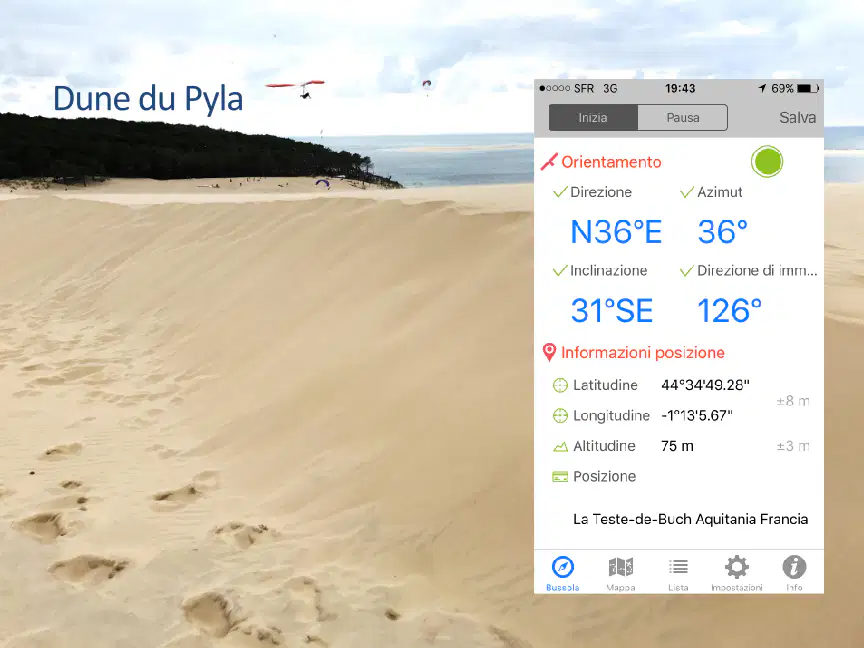Click the red compass needle Orientamento icon
The width and height of the screenshot is (864, 648).
[549, 161]
